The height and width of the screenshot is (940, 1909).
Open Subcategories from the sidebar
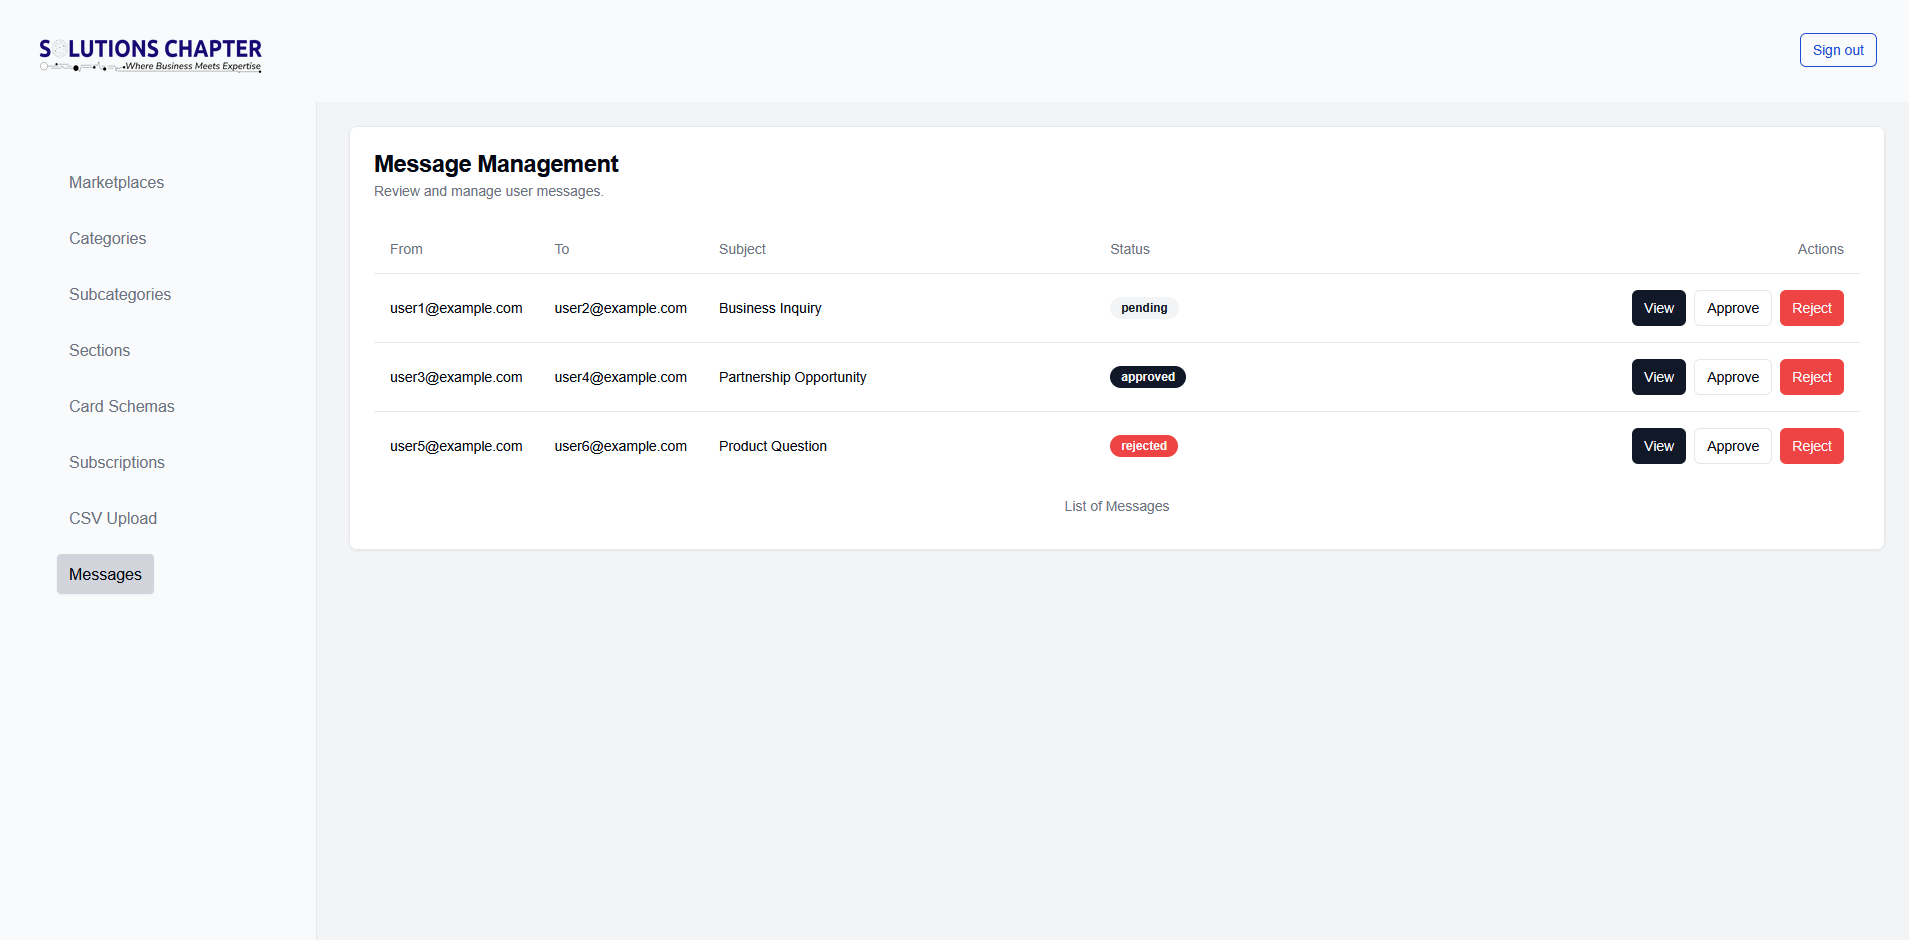tap(120, 294)
